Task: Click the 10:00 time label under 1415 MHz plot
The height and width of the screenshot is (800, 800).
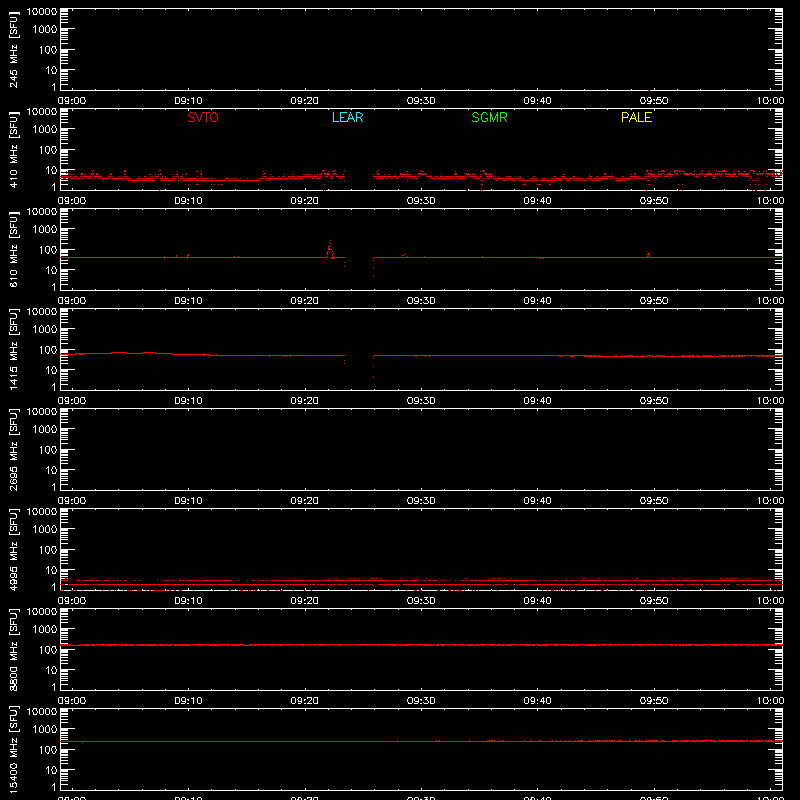Action: 770,401
